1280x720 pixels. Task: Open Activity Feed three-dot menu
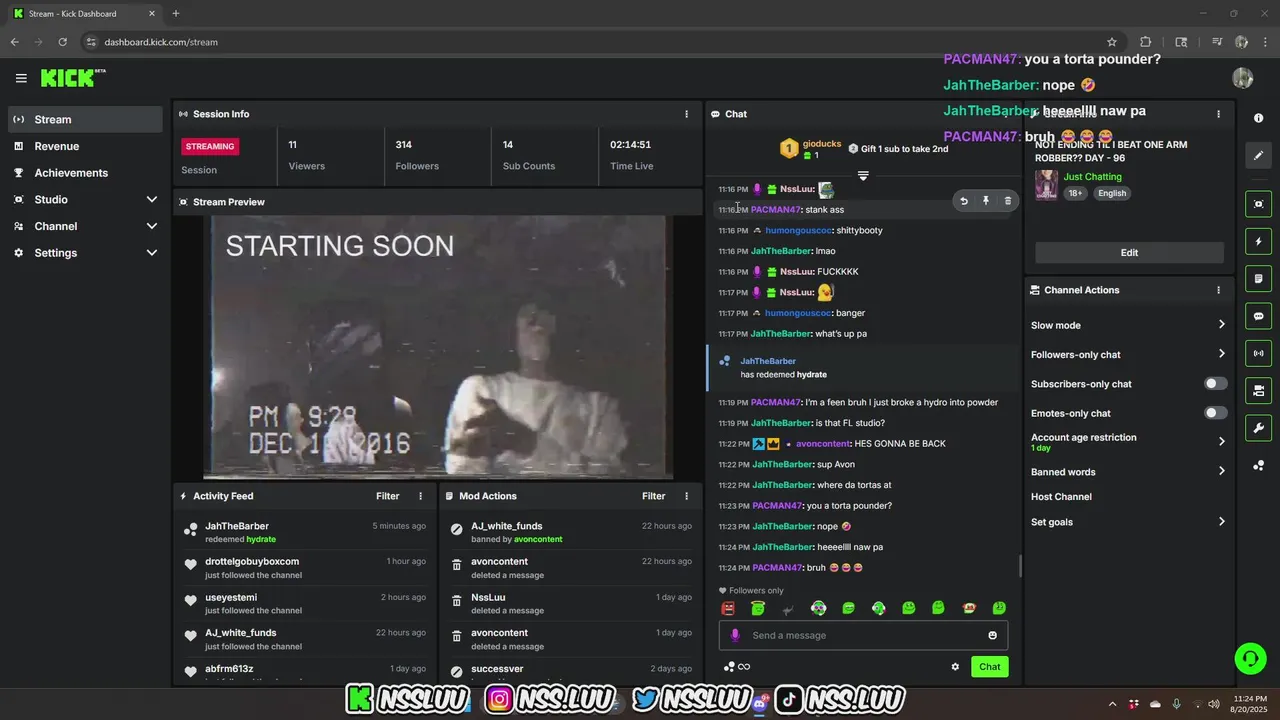pyautogui.click(x=420, y=496)
